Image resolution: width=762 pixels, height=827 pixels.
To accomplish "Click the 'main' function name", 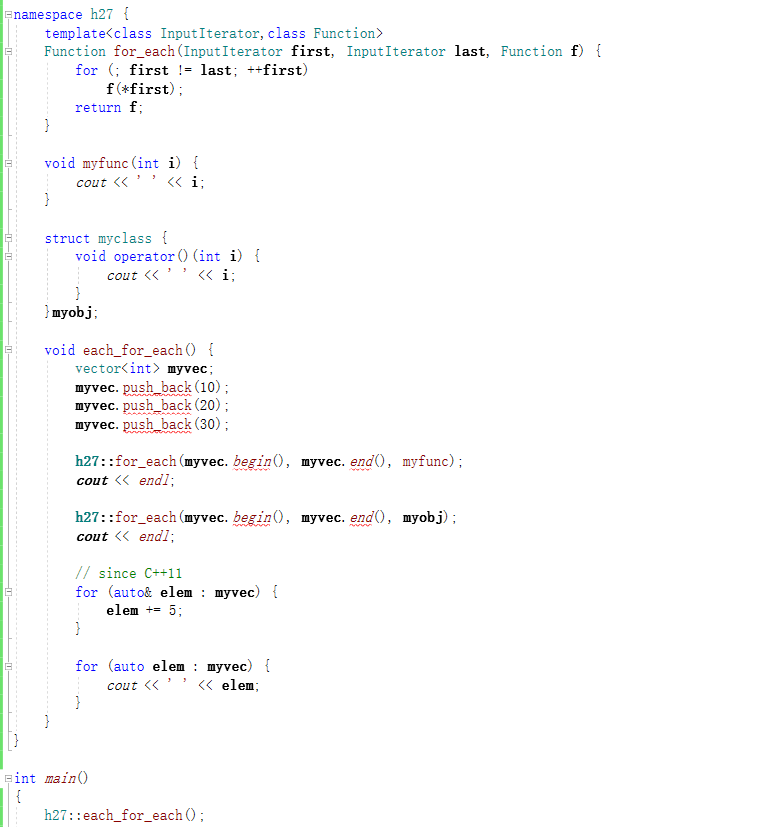I will point(60,778).
